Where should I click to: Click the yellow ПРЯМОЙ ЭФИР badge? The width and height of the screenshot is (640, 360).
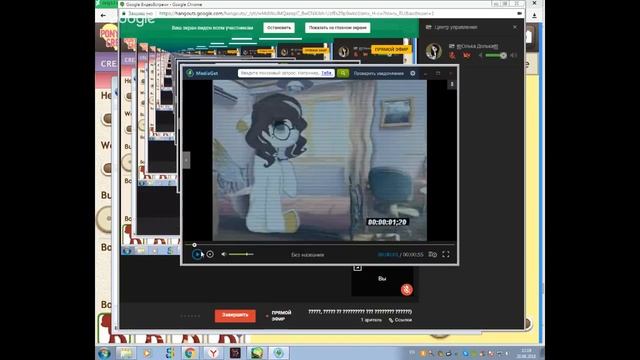point(391,49)
